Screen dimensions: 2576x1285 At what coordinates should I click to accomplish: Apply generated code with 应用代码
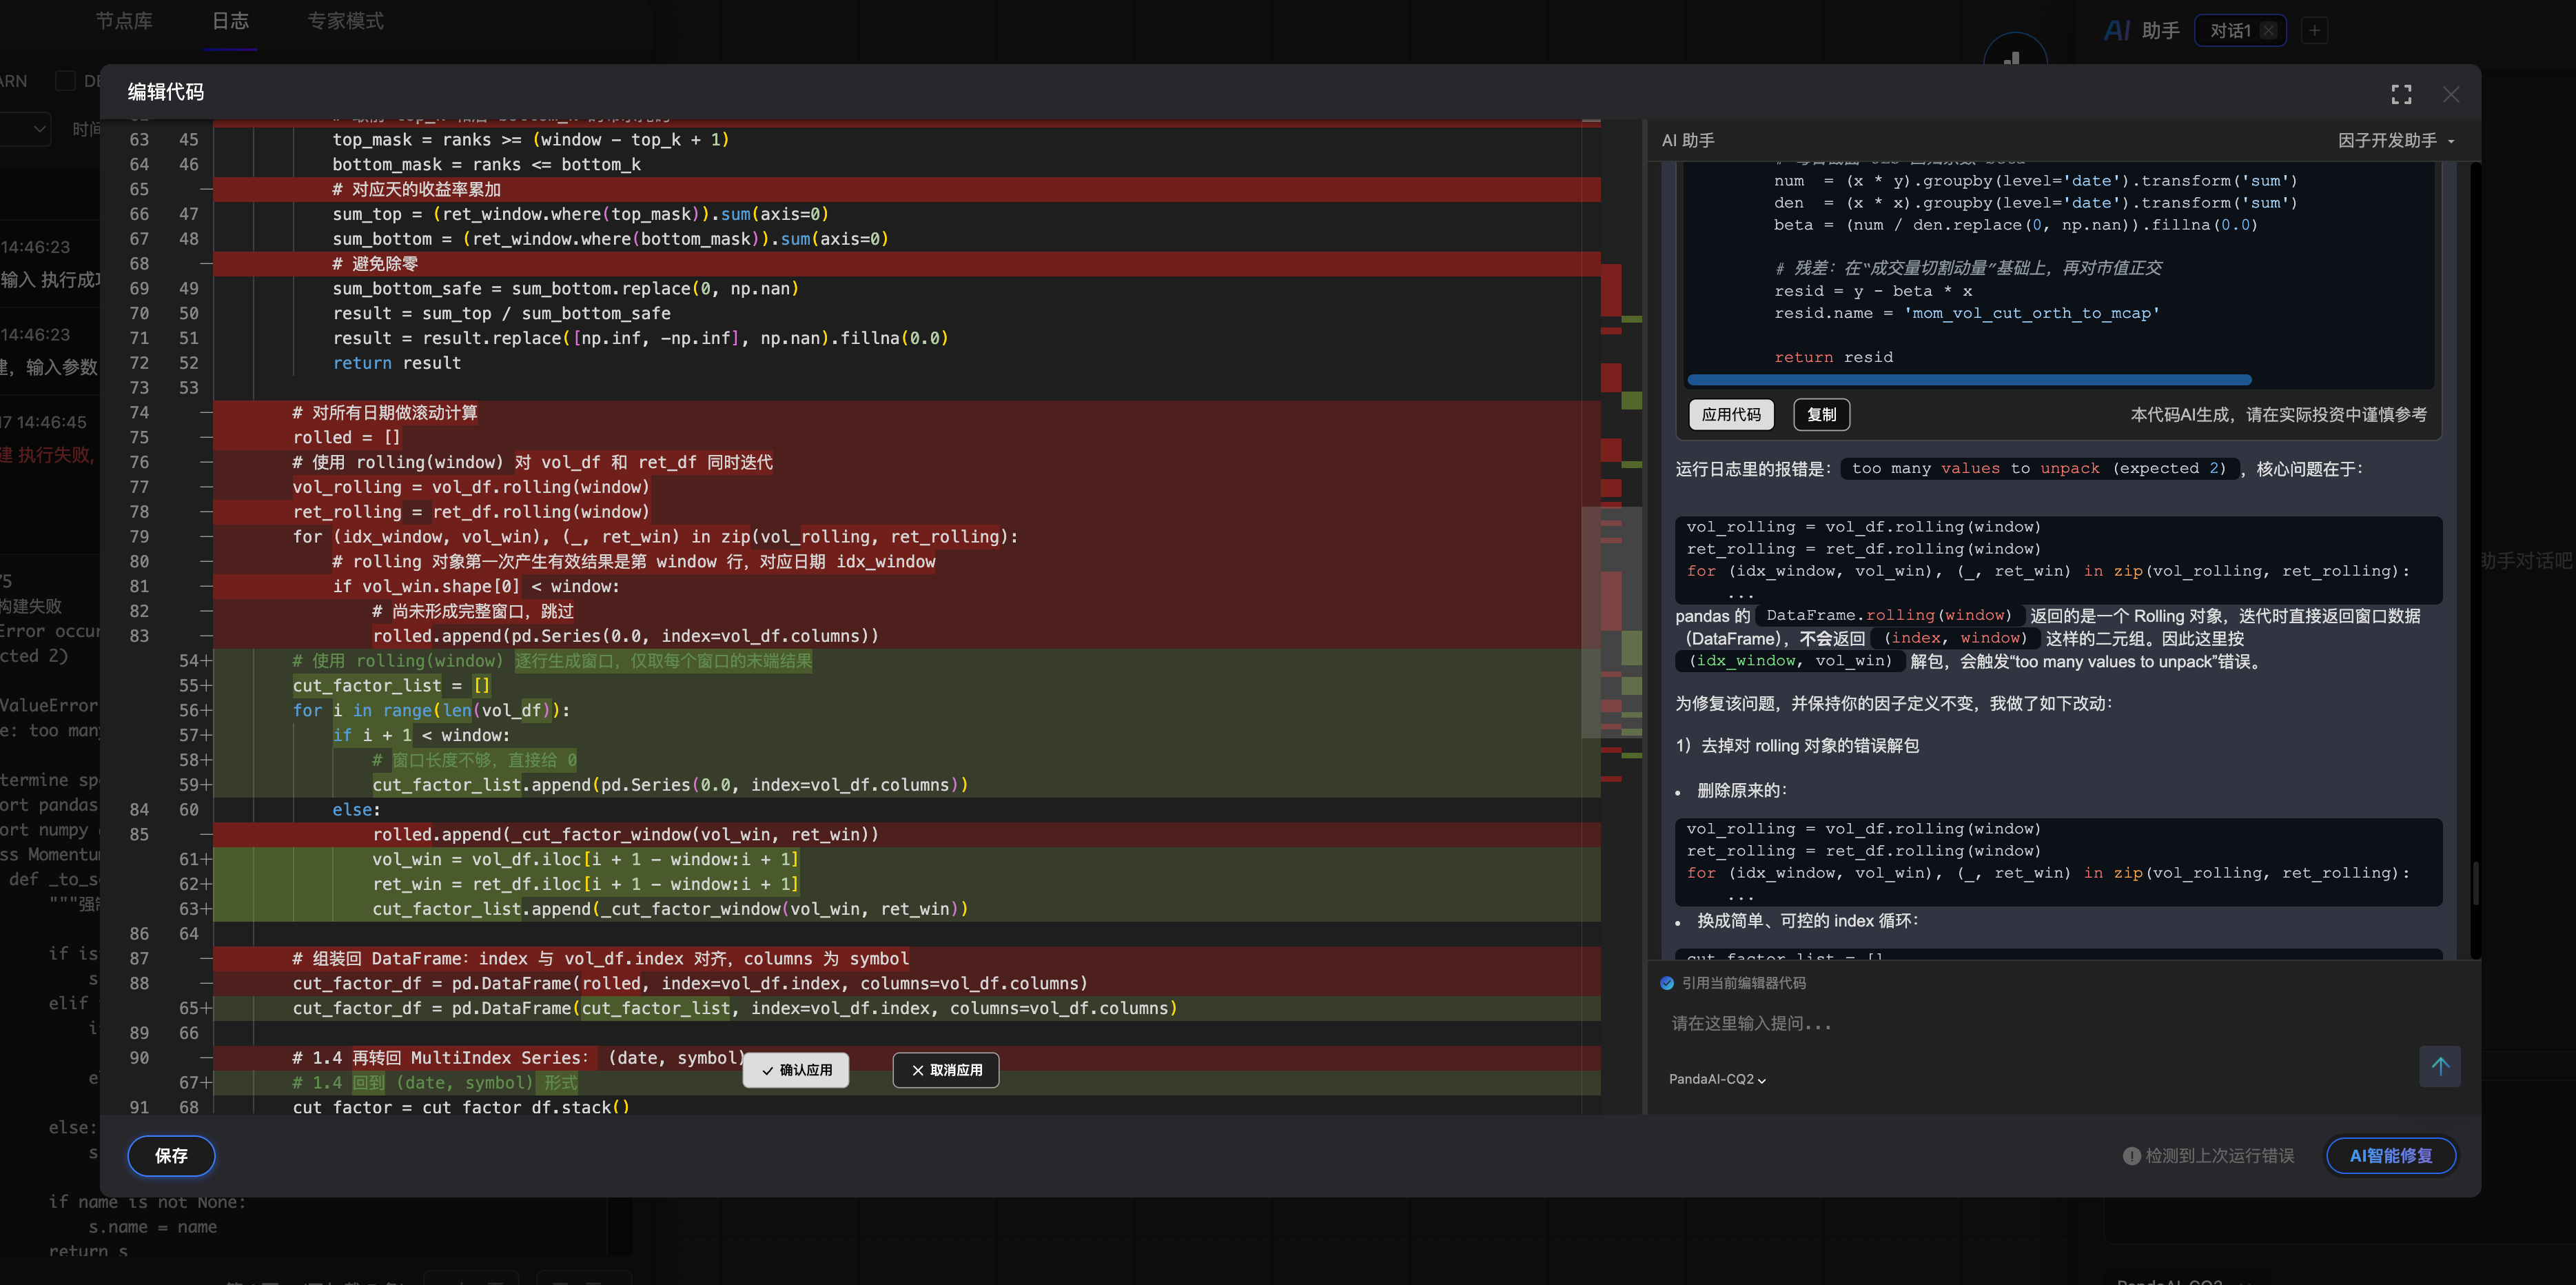click(x=1731, y=414)
